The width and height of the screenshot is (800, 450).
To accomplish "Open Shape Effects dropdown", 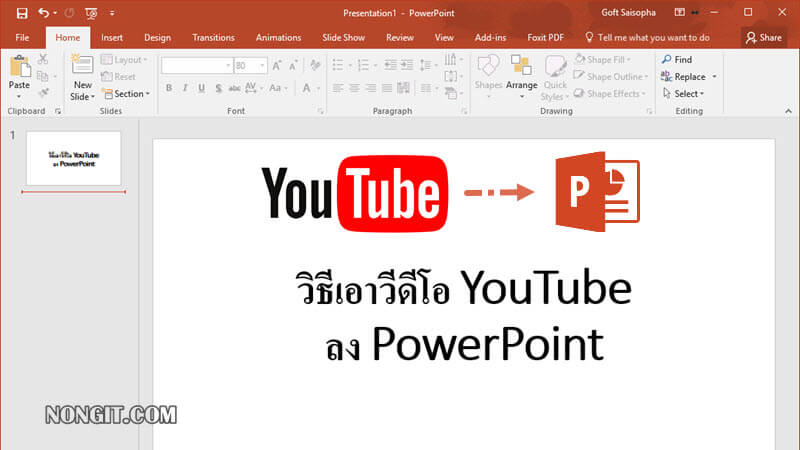I will click(x=609, y=94).
